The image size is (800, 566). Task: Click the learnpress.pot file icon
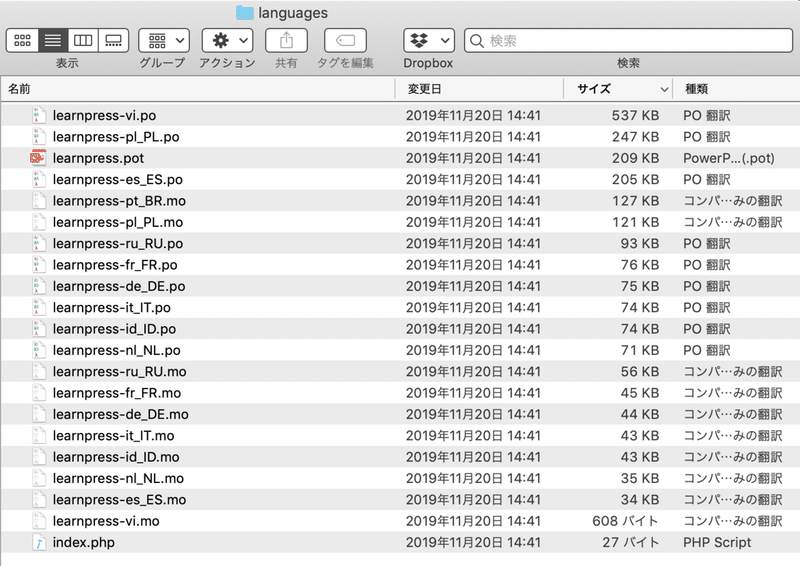click(x=38, y=158)
